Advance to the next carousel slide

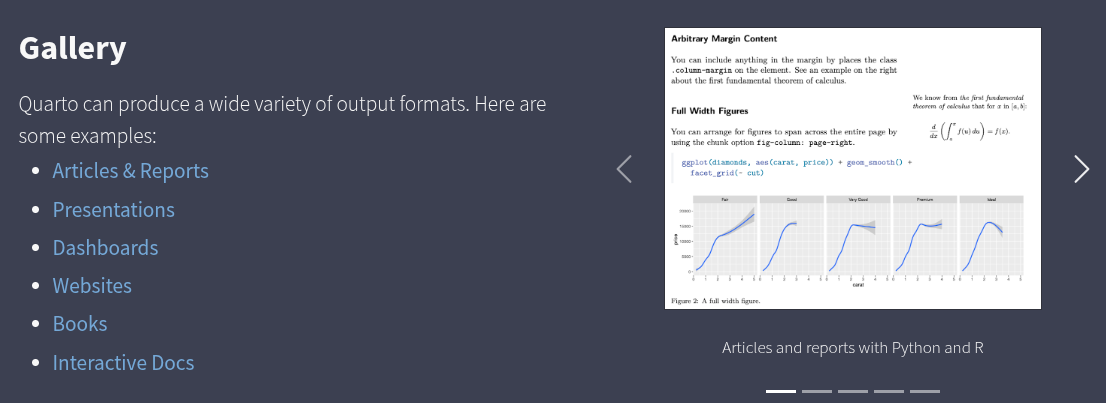(x=1080, y=169)
